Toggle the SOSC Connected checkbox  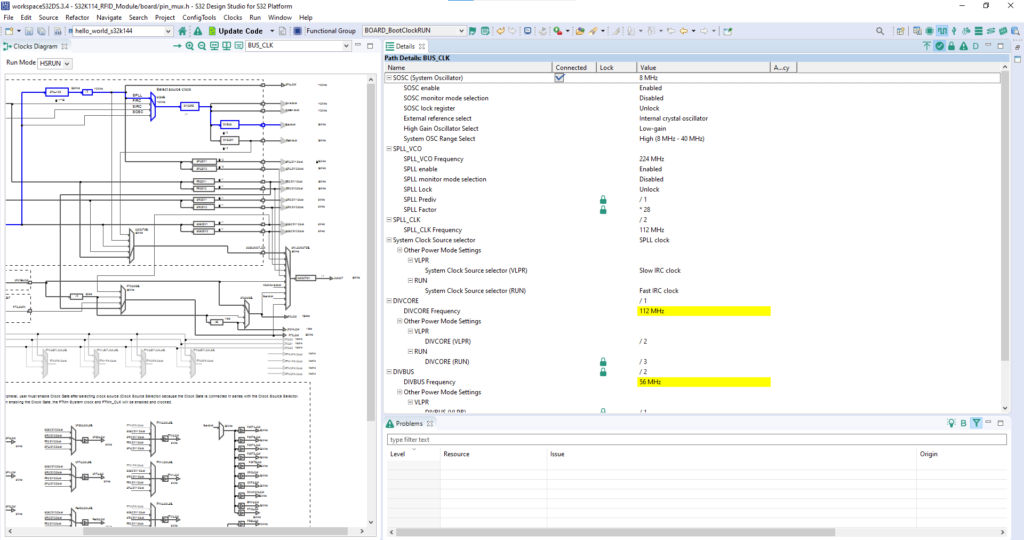click(560, 77)
